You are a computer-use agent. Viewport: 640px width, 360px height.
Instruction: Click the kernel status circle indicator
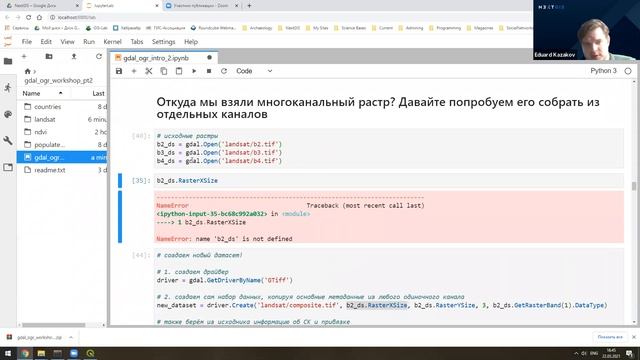click(628, 71)
